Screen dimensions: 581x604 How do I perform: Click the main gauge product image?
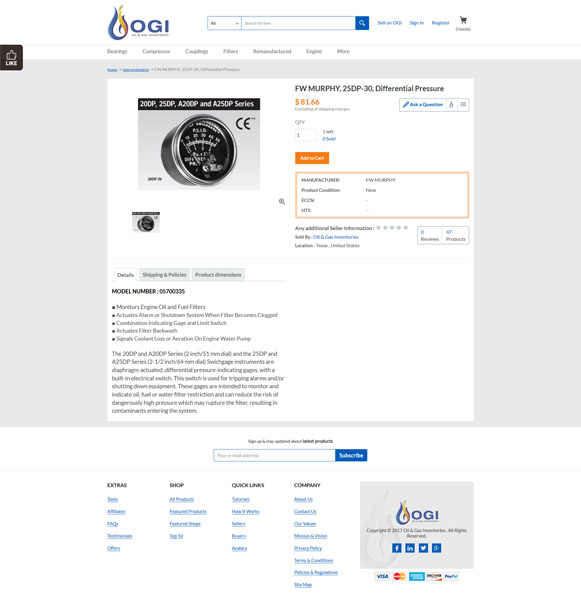[199, 144]
